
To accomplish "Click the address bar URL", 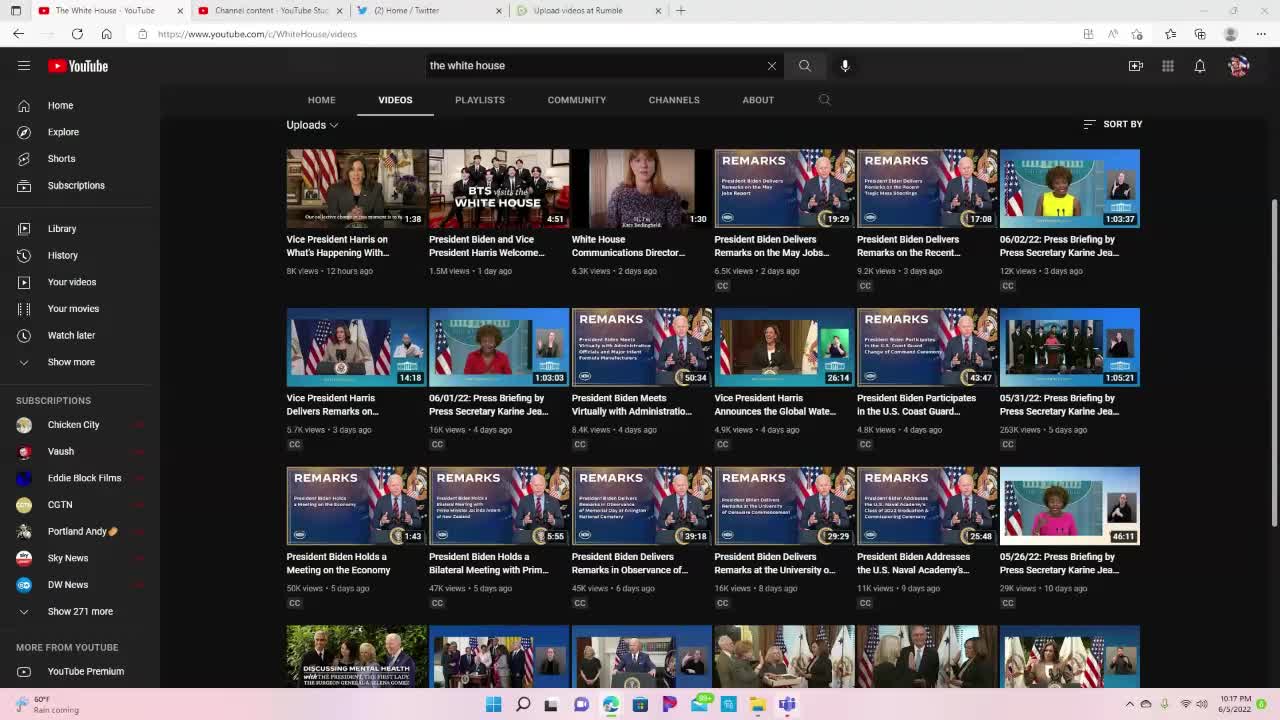I will click(x=257, y=34).
